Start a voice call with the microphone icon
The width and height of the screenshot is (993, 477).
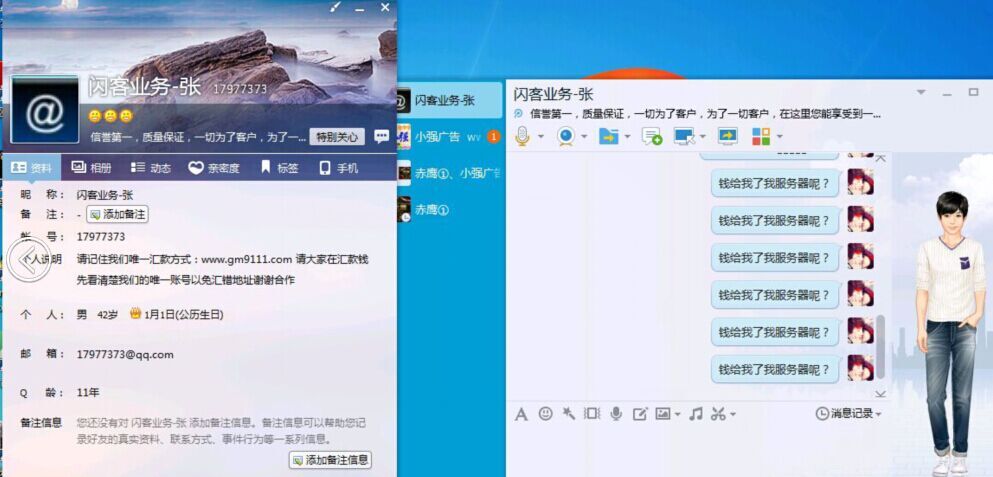tap(522, 136)
